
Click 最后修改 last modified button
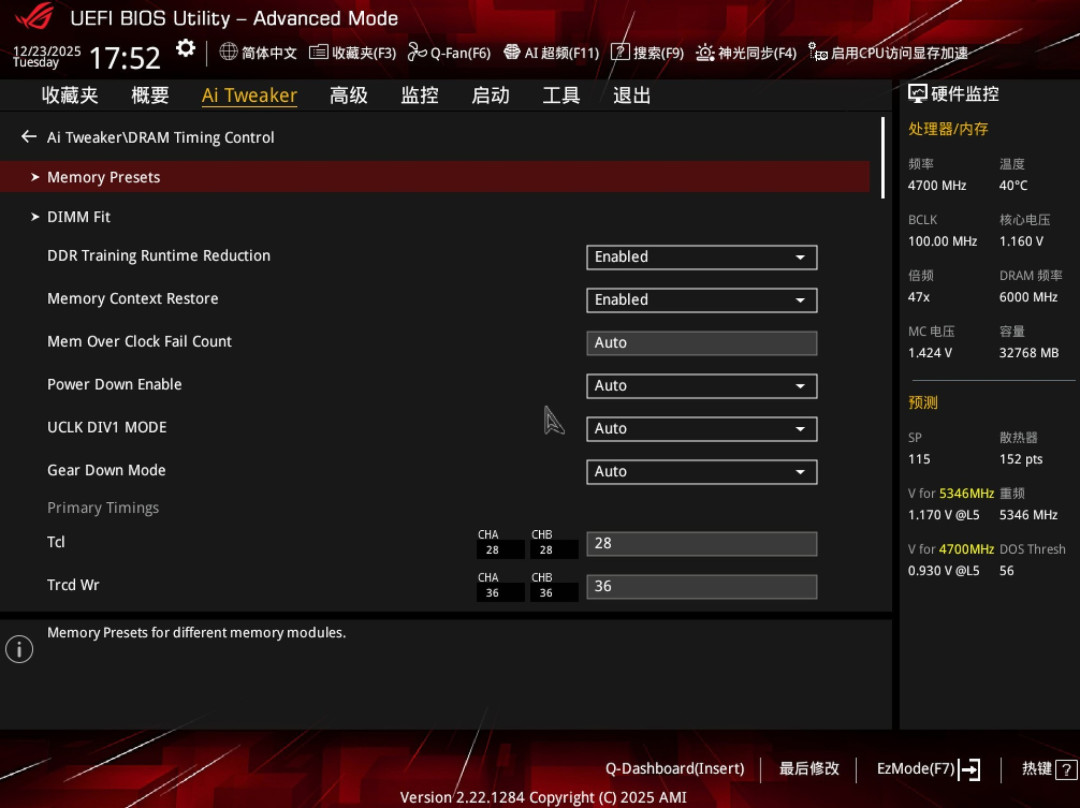[x=809, y=768]
